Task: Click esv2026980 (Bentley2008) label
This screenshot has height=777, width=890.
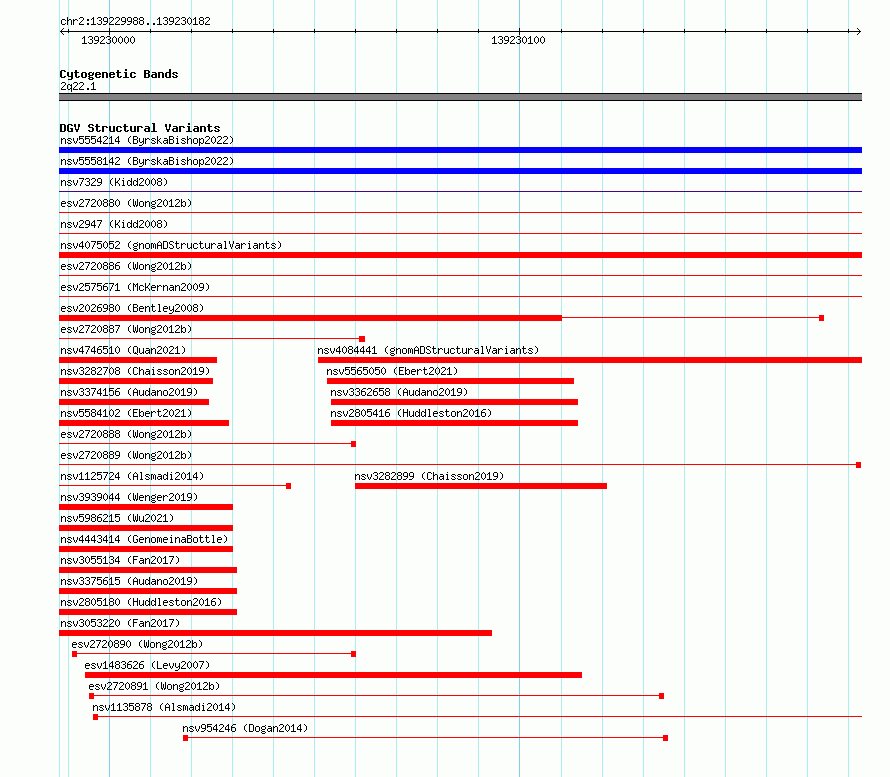Action: (132, 308)
